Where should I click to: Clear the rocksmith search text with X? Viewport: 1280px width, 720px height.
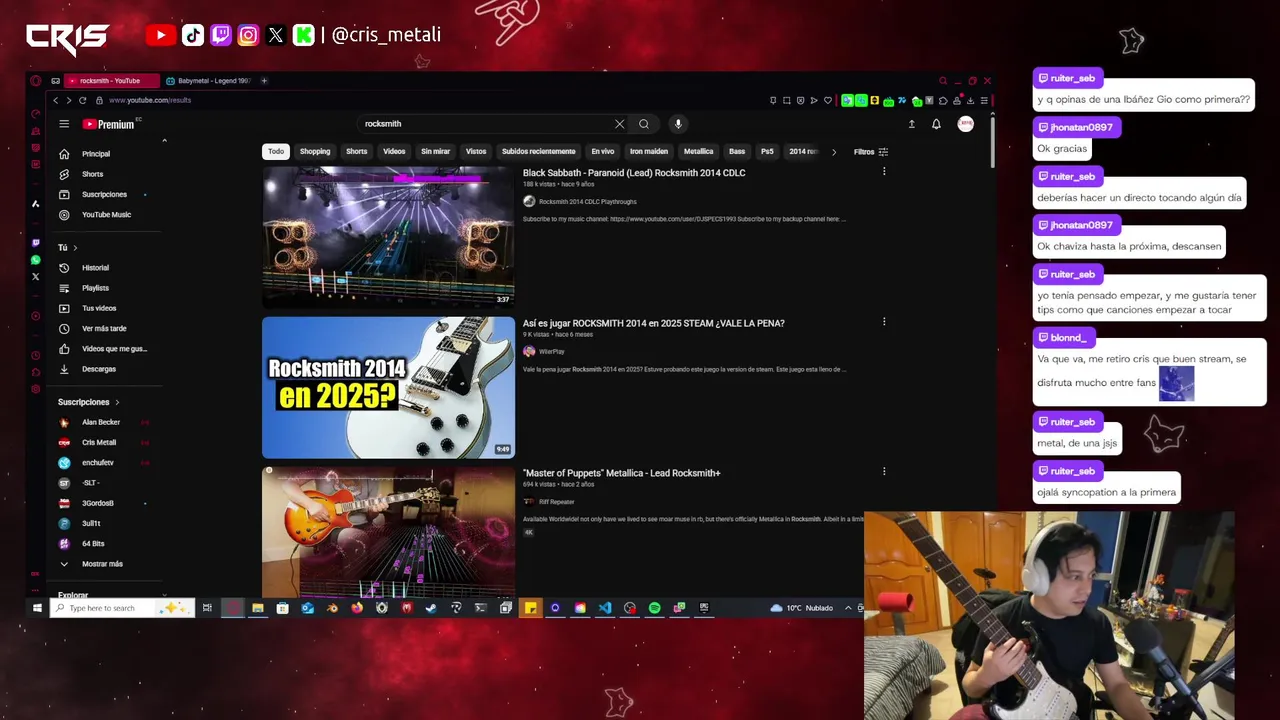(x=619, y=124)
